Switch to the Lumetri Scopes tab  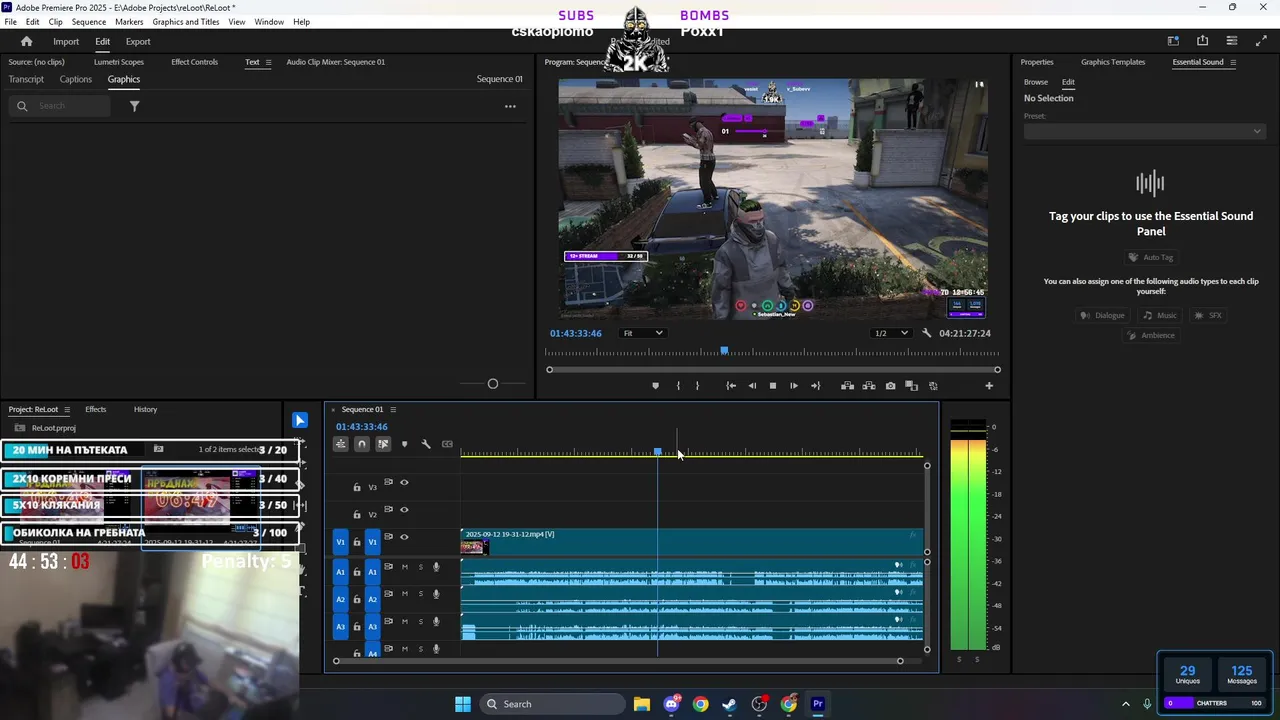[119, 62]
